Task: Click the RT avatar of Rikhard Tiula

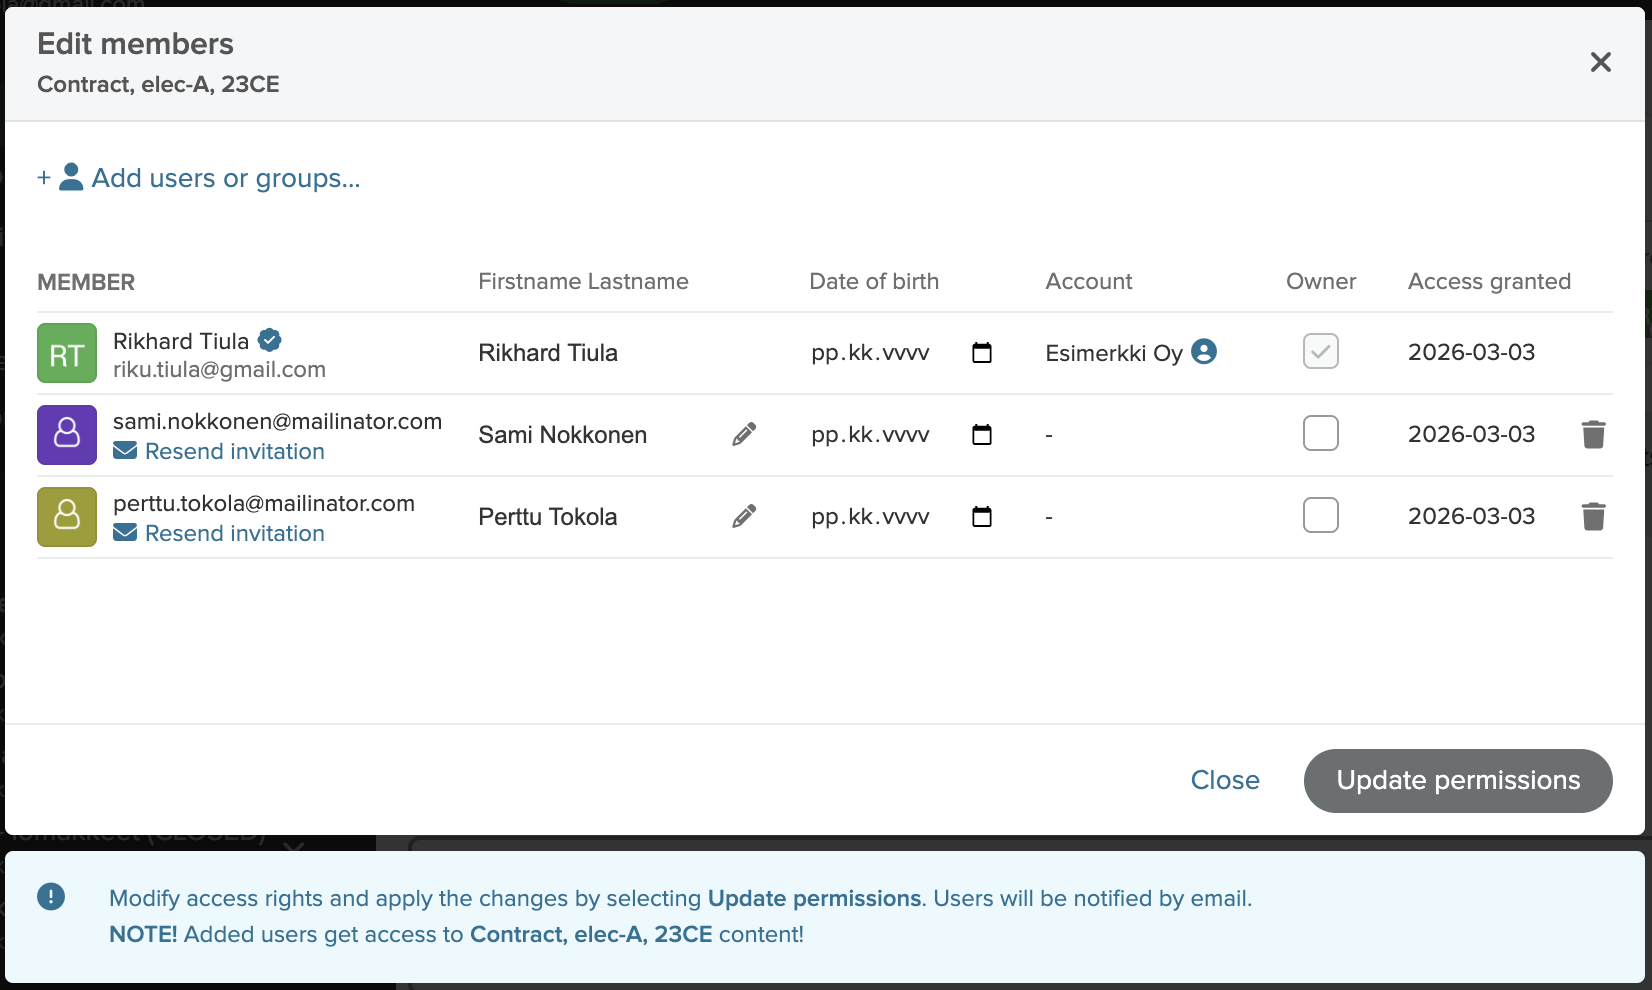Action: pyautogui.click(x=67, y=353)
